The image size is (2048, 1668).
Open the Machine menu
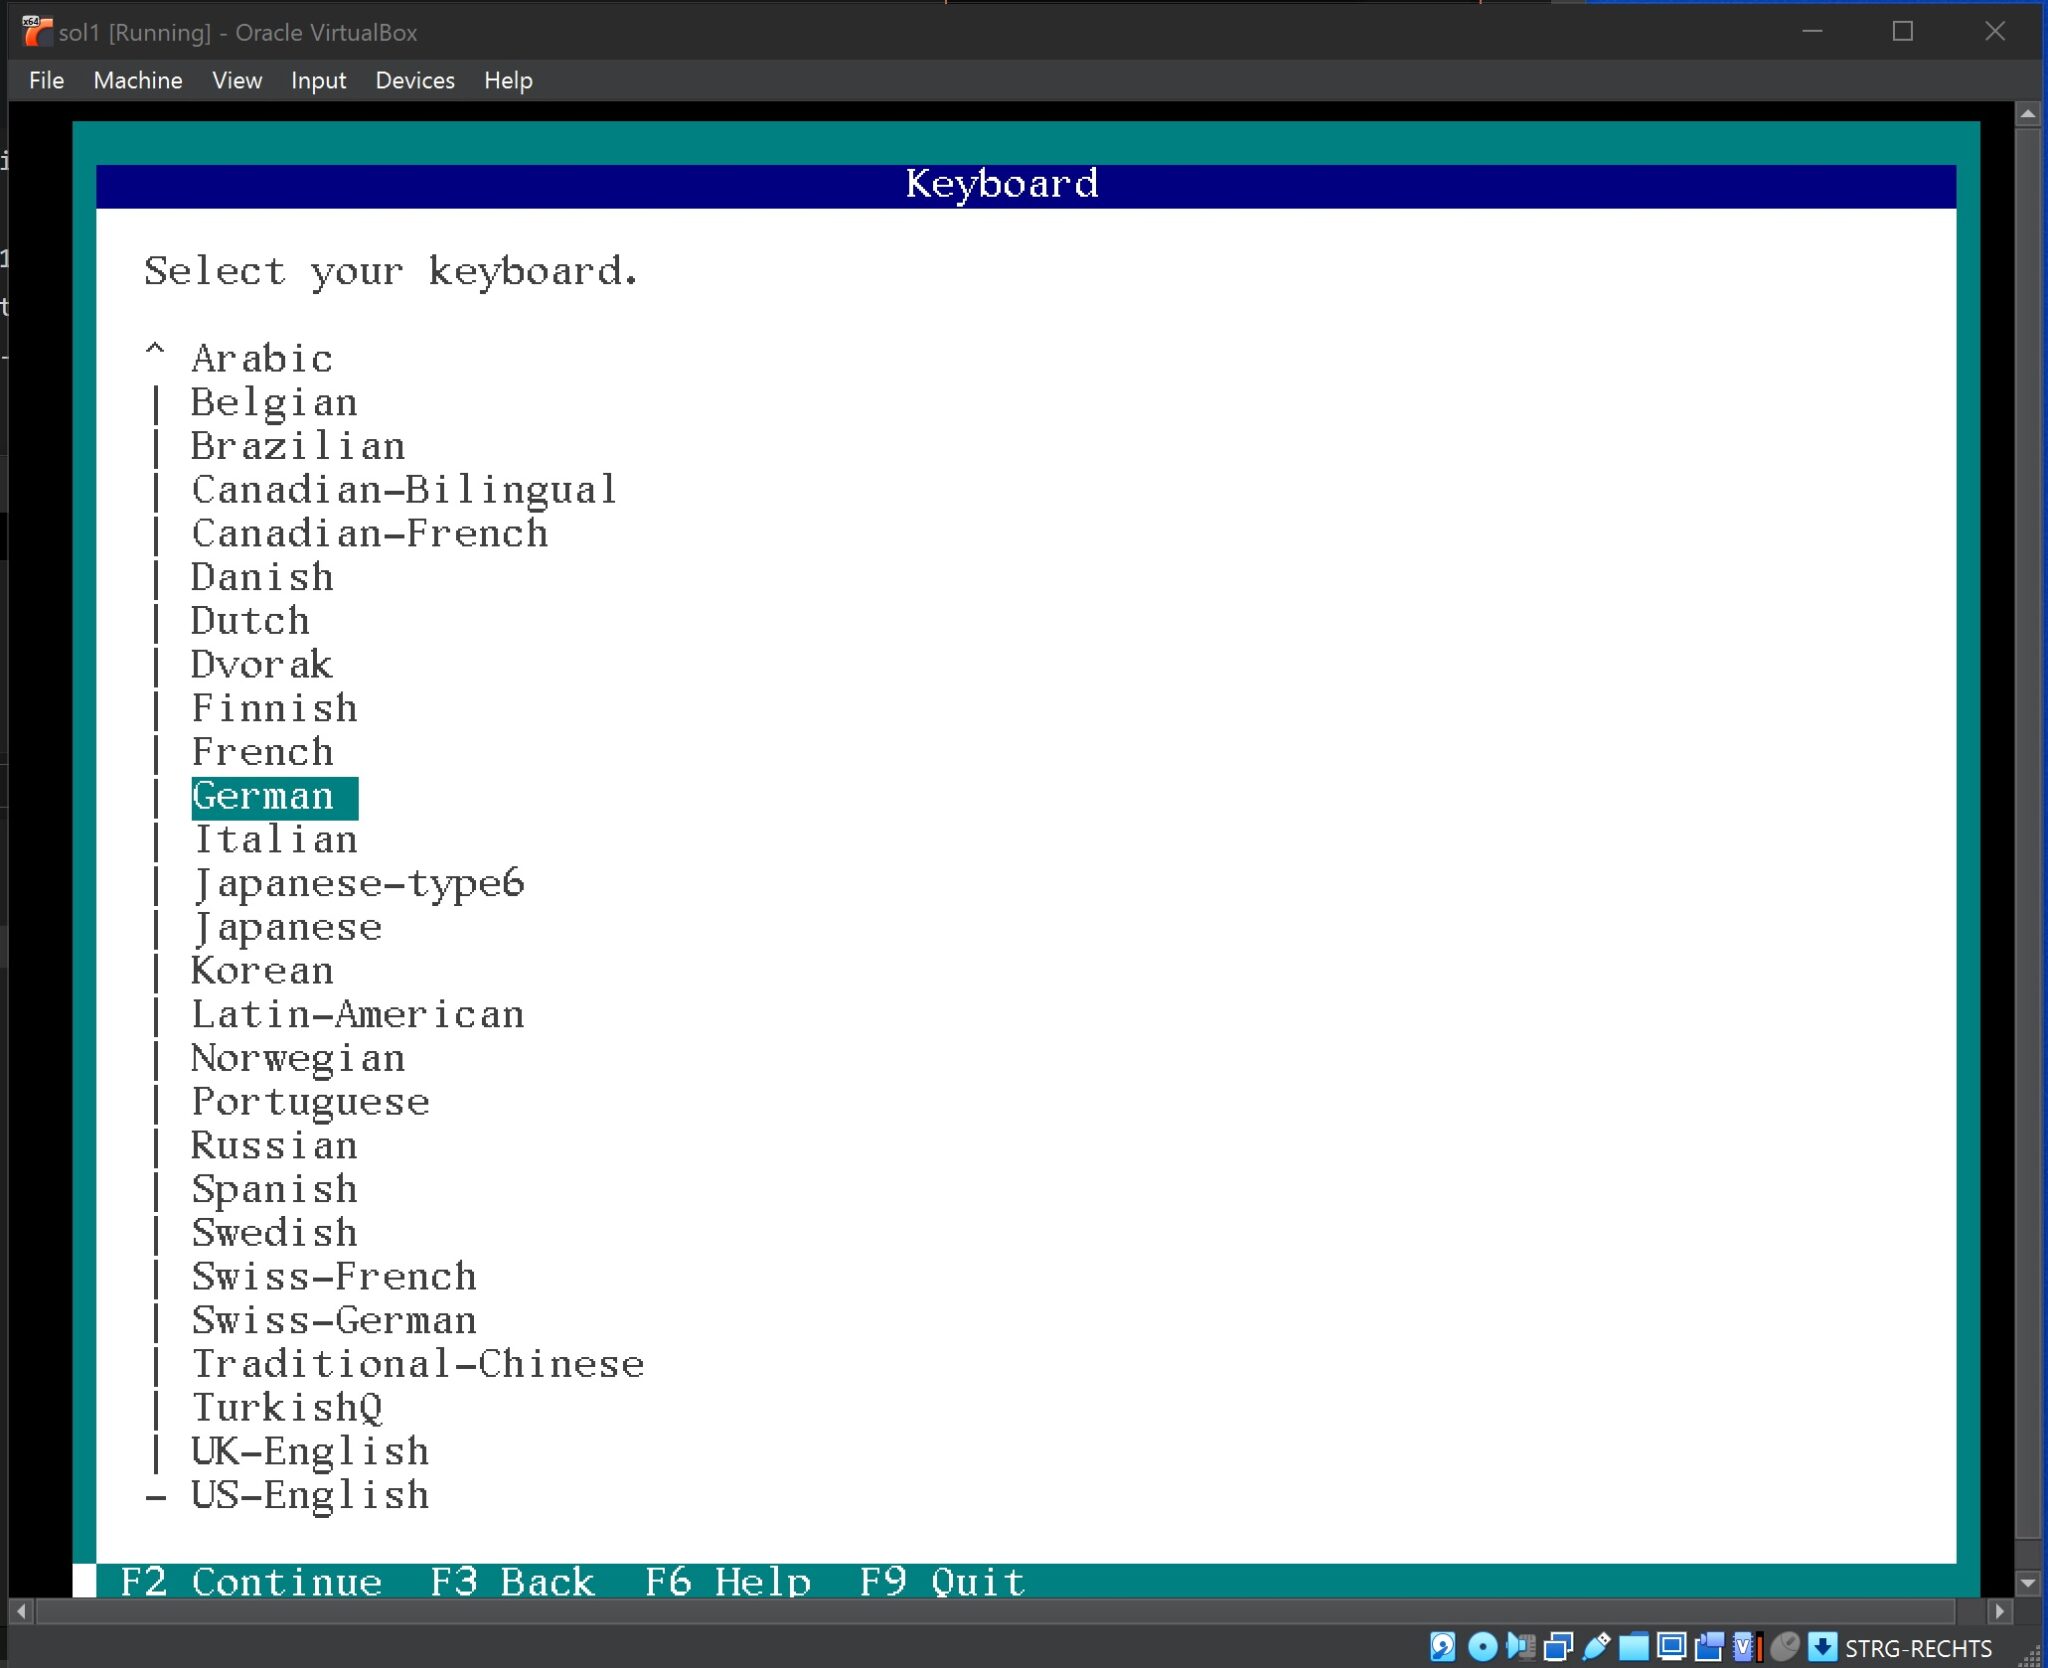137,80
